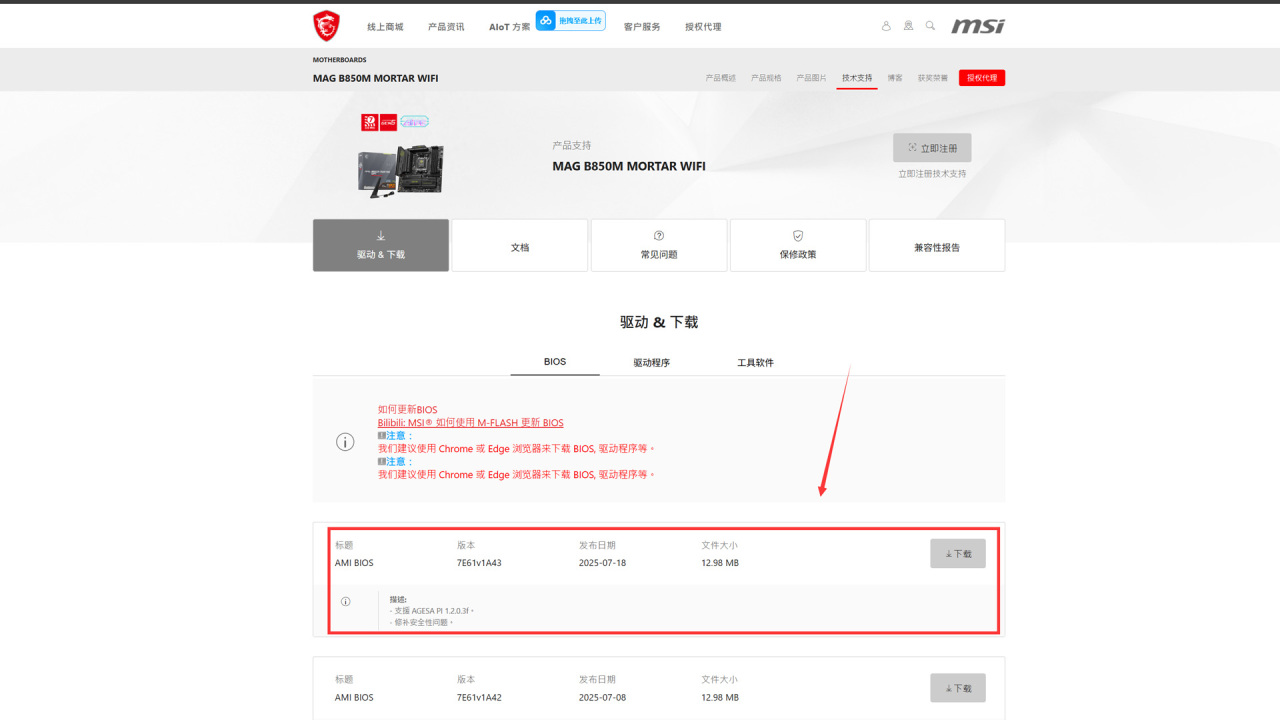Open the 如何更新BIOS link
Viewport: 1280px width, 720px height.
click(407, 410)
